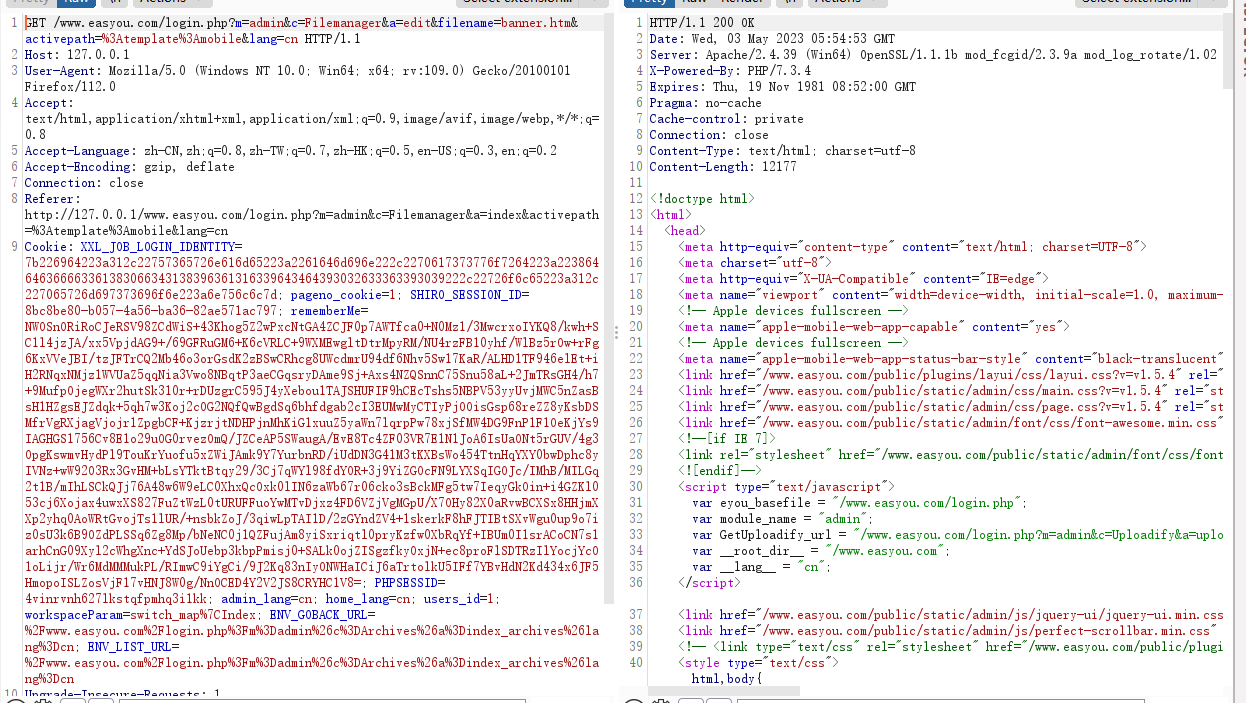Click the <!--[if IE 7]> comment line
Image resolution: width=1246 pixels, height=703 pixels.
[x=727, y=438]
